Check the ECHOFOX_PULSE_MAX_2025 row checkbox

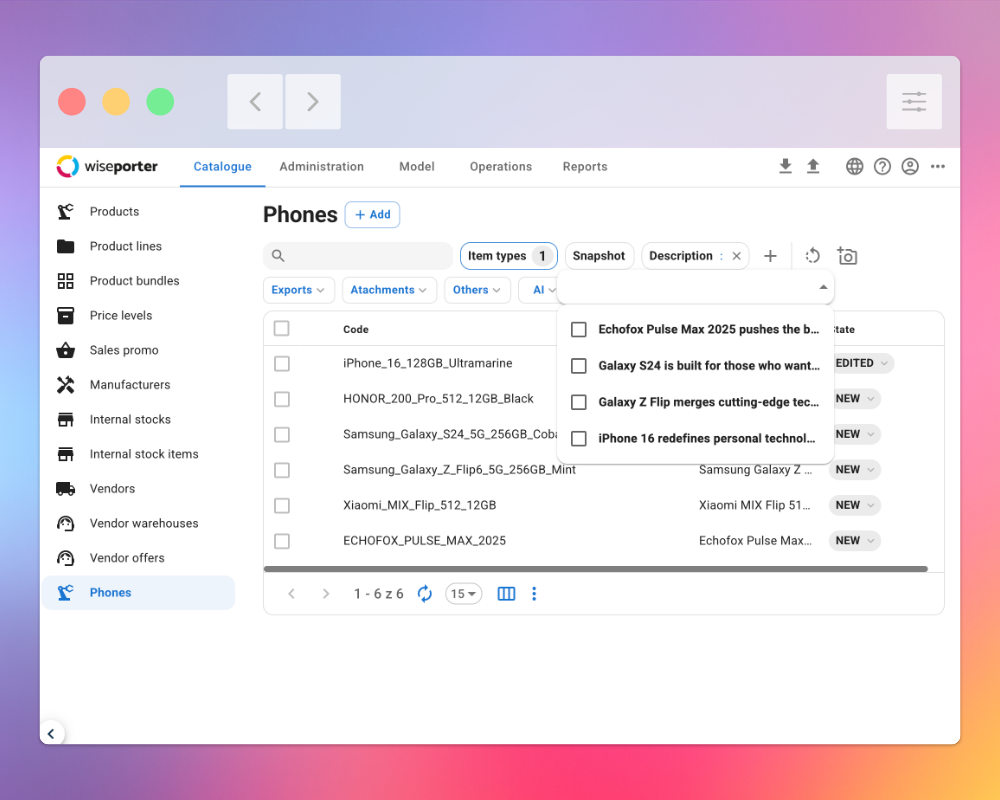(x=281, y=541)
